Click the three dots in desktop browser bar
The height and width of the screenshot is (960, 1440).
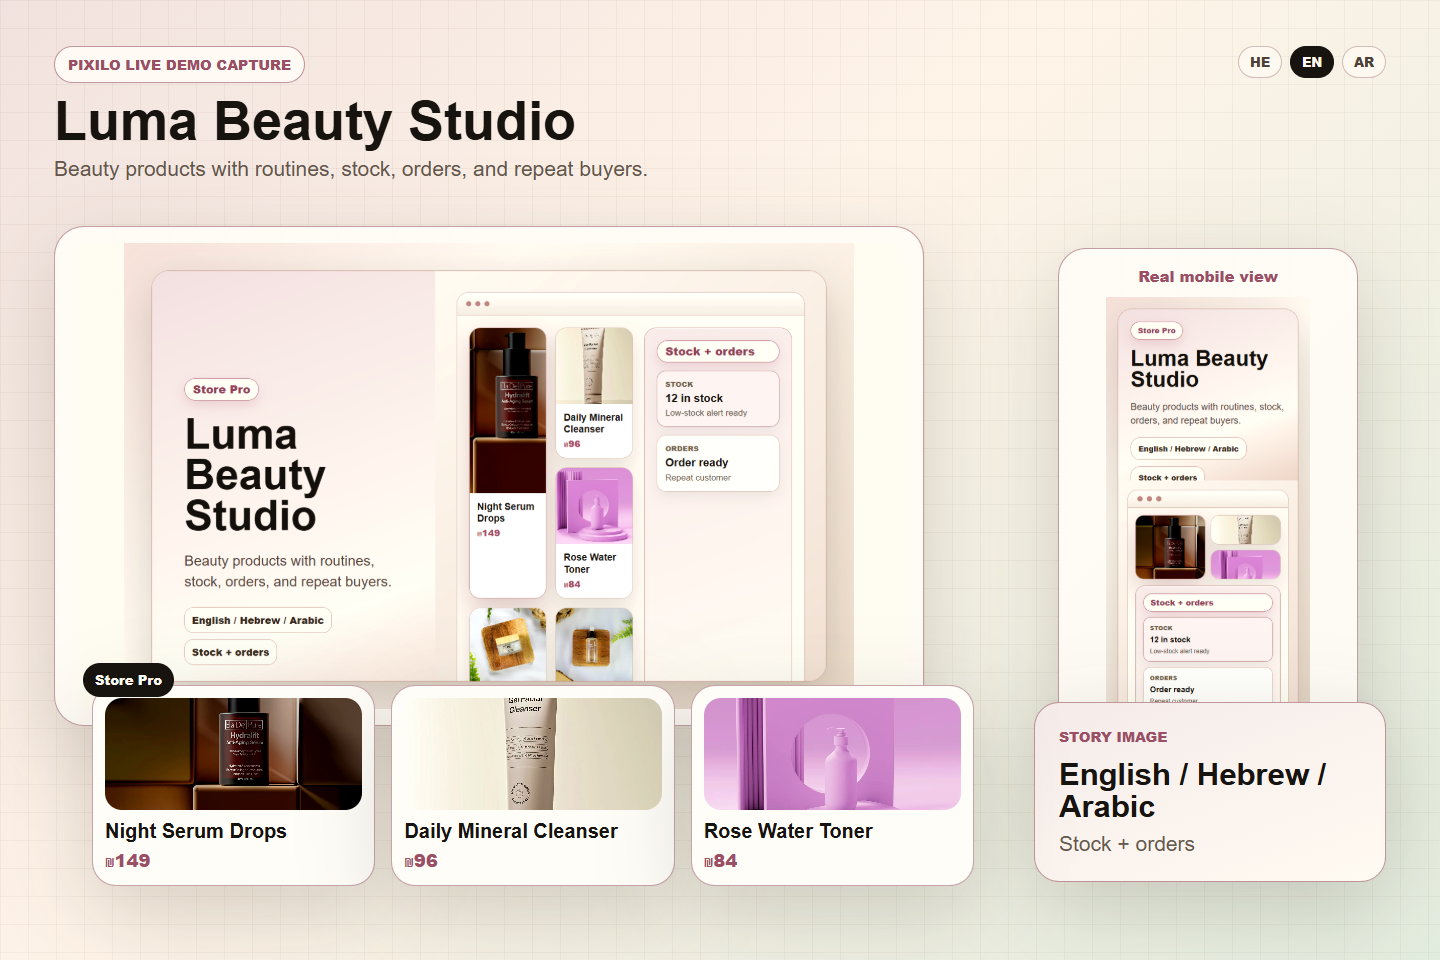pyautogui.click(x=478, y=304)
